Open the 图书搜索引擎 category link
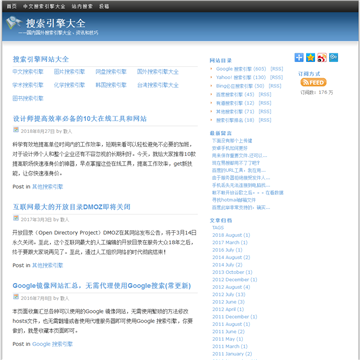The height and width of the screenshot is (360, 360). (x=28, y=98)
